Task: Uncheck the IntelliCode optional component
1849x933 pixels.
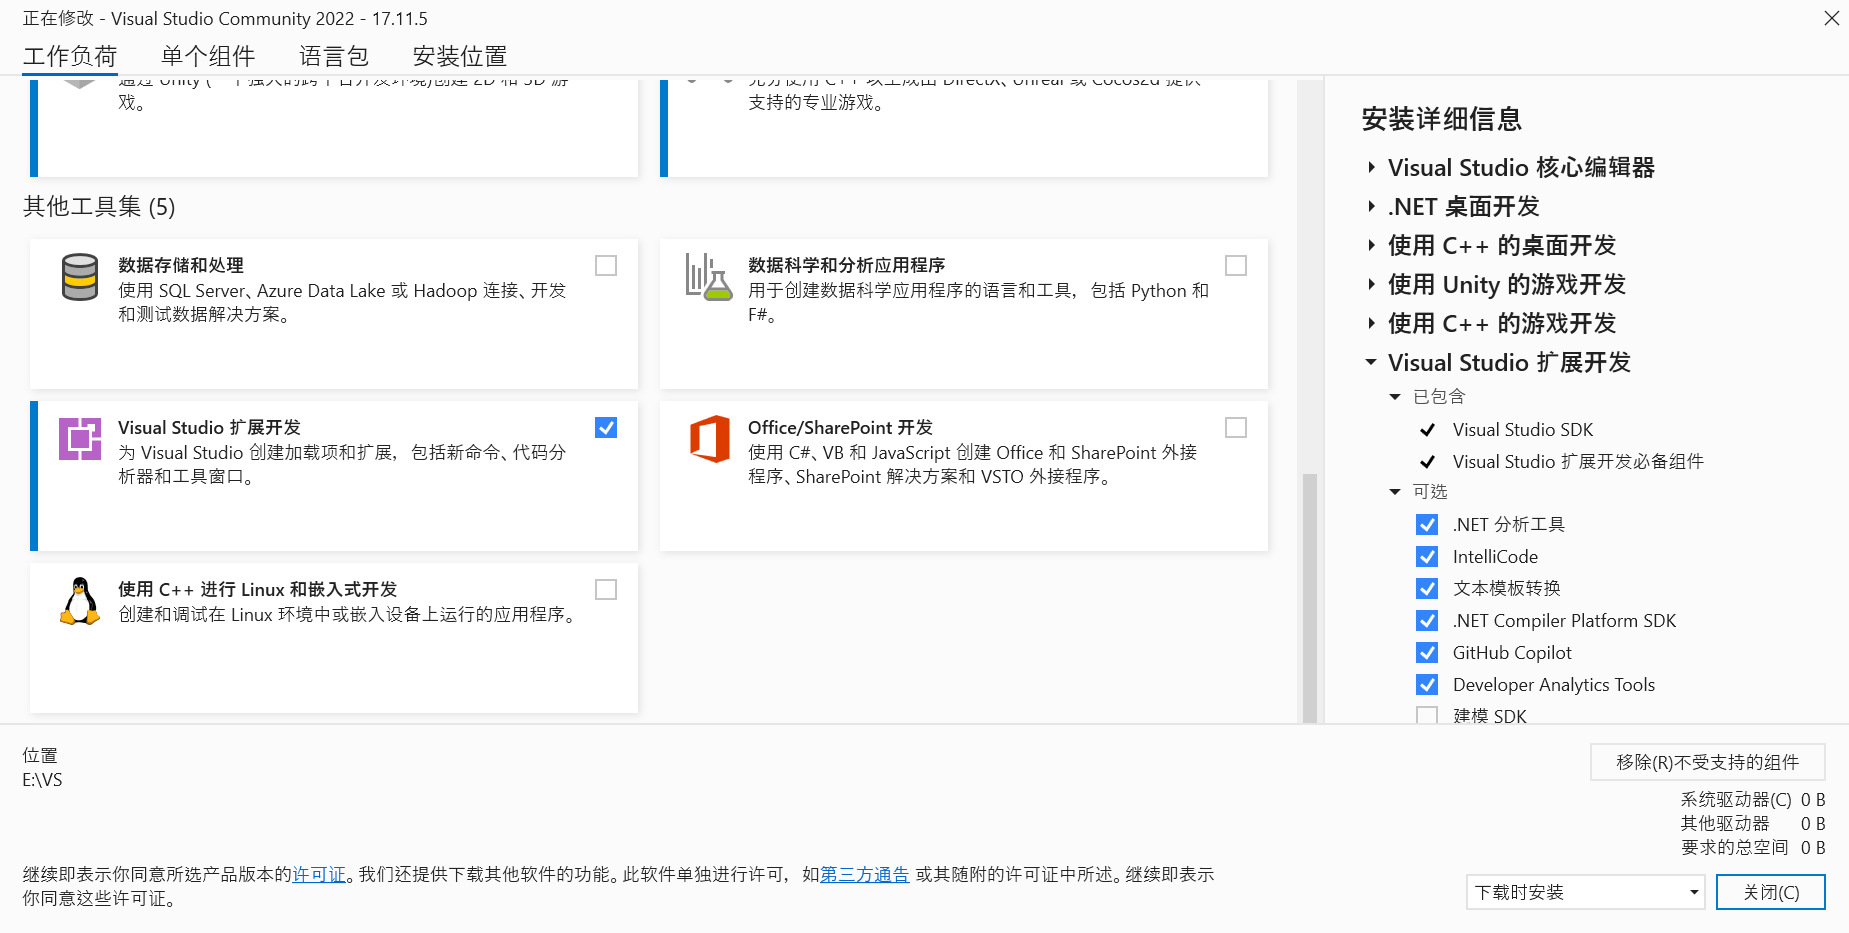Action: 1427,556
